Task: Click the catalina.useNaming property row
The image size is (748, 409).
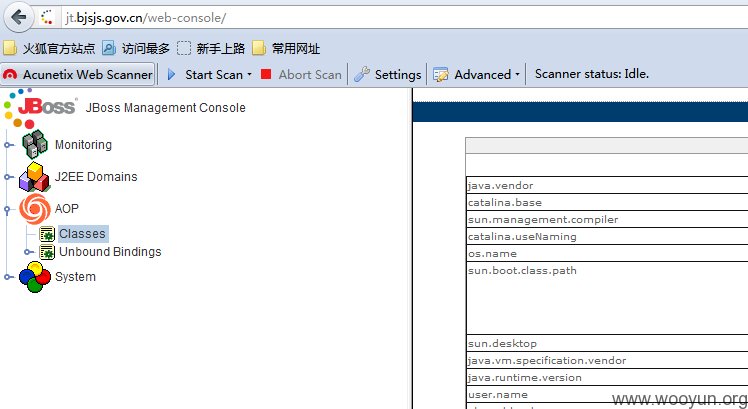Action: (x=607, y=237)
